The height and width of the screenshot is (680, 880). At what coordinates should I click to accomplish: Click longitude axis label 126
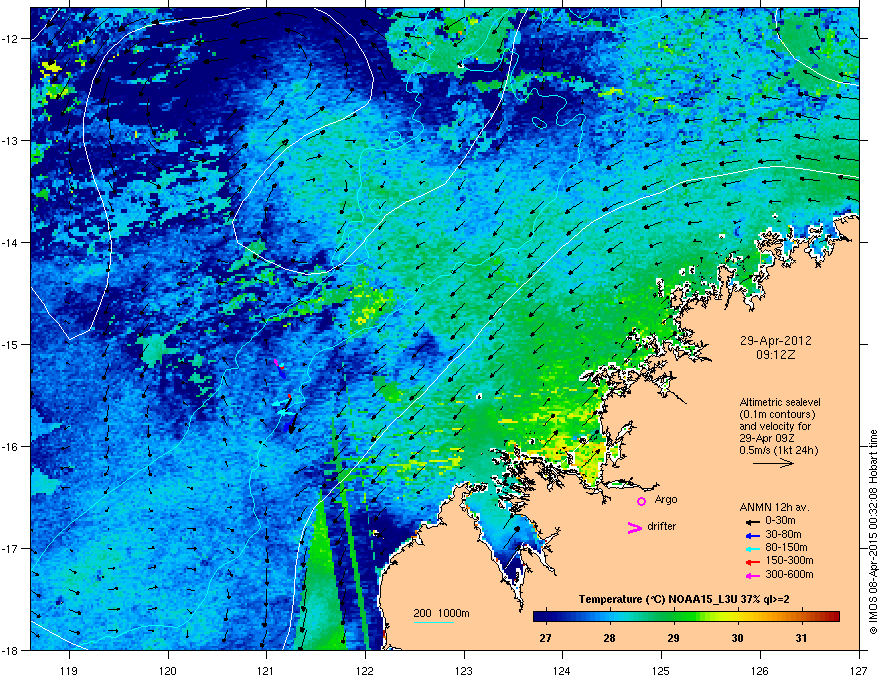click(760, 670)
